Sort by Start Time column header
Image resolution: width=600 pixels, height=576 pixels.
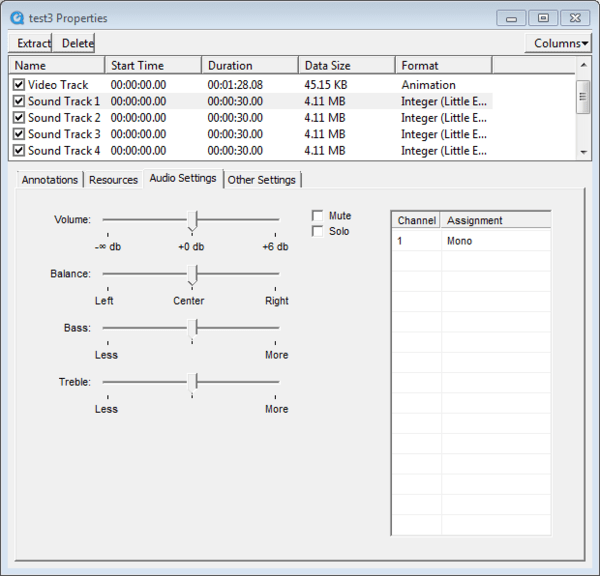[153, 65]
